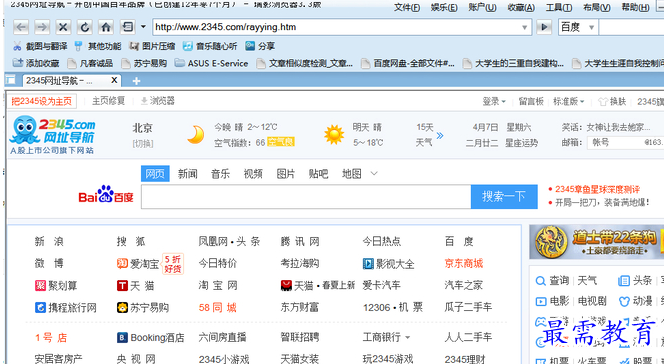Open the 账户(U) menu
Viewport: 664px width, 364px height.
pyautogui.click(x=482, y=7)
